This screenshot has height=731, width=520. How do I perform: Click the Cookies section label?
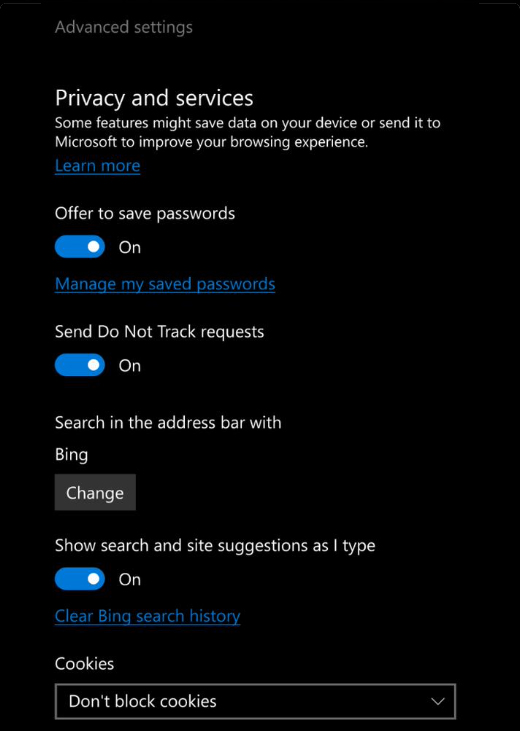click(x=84, y=664)
